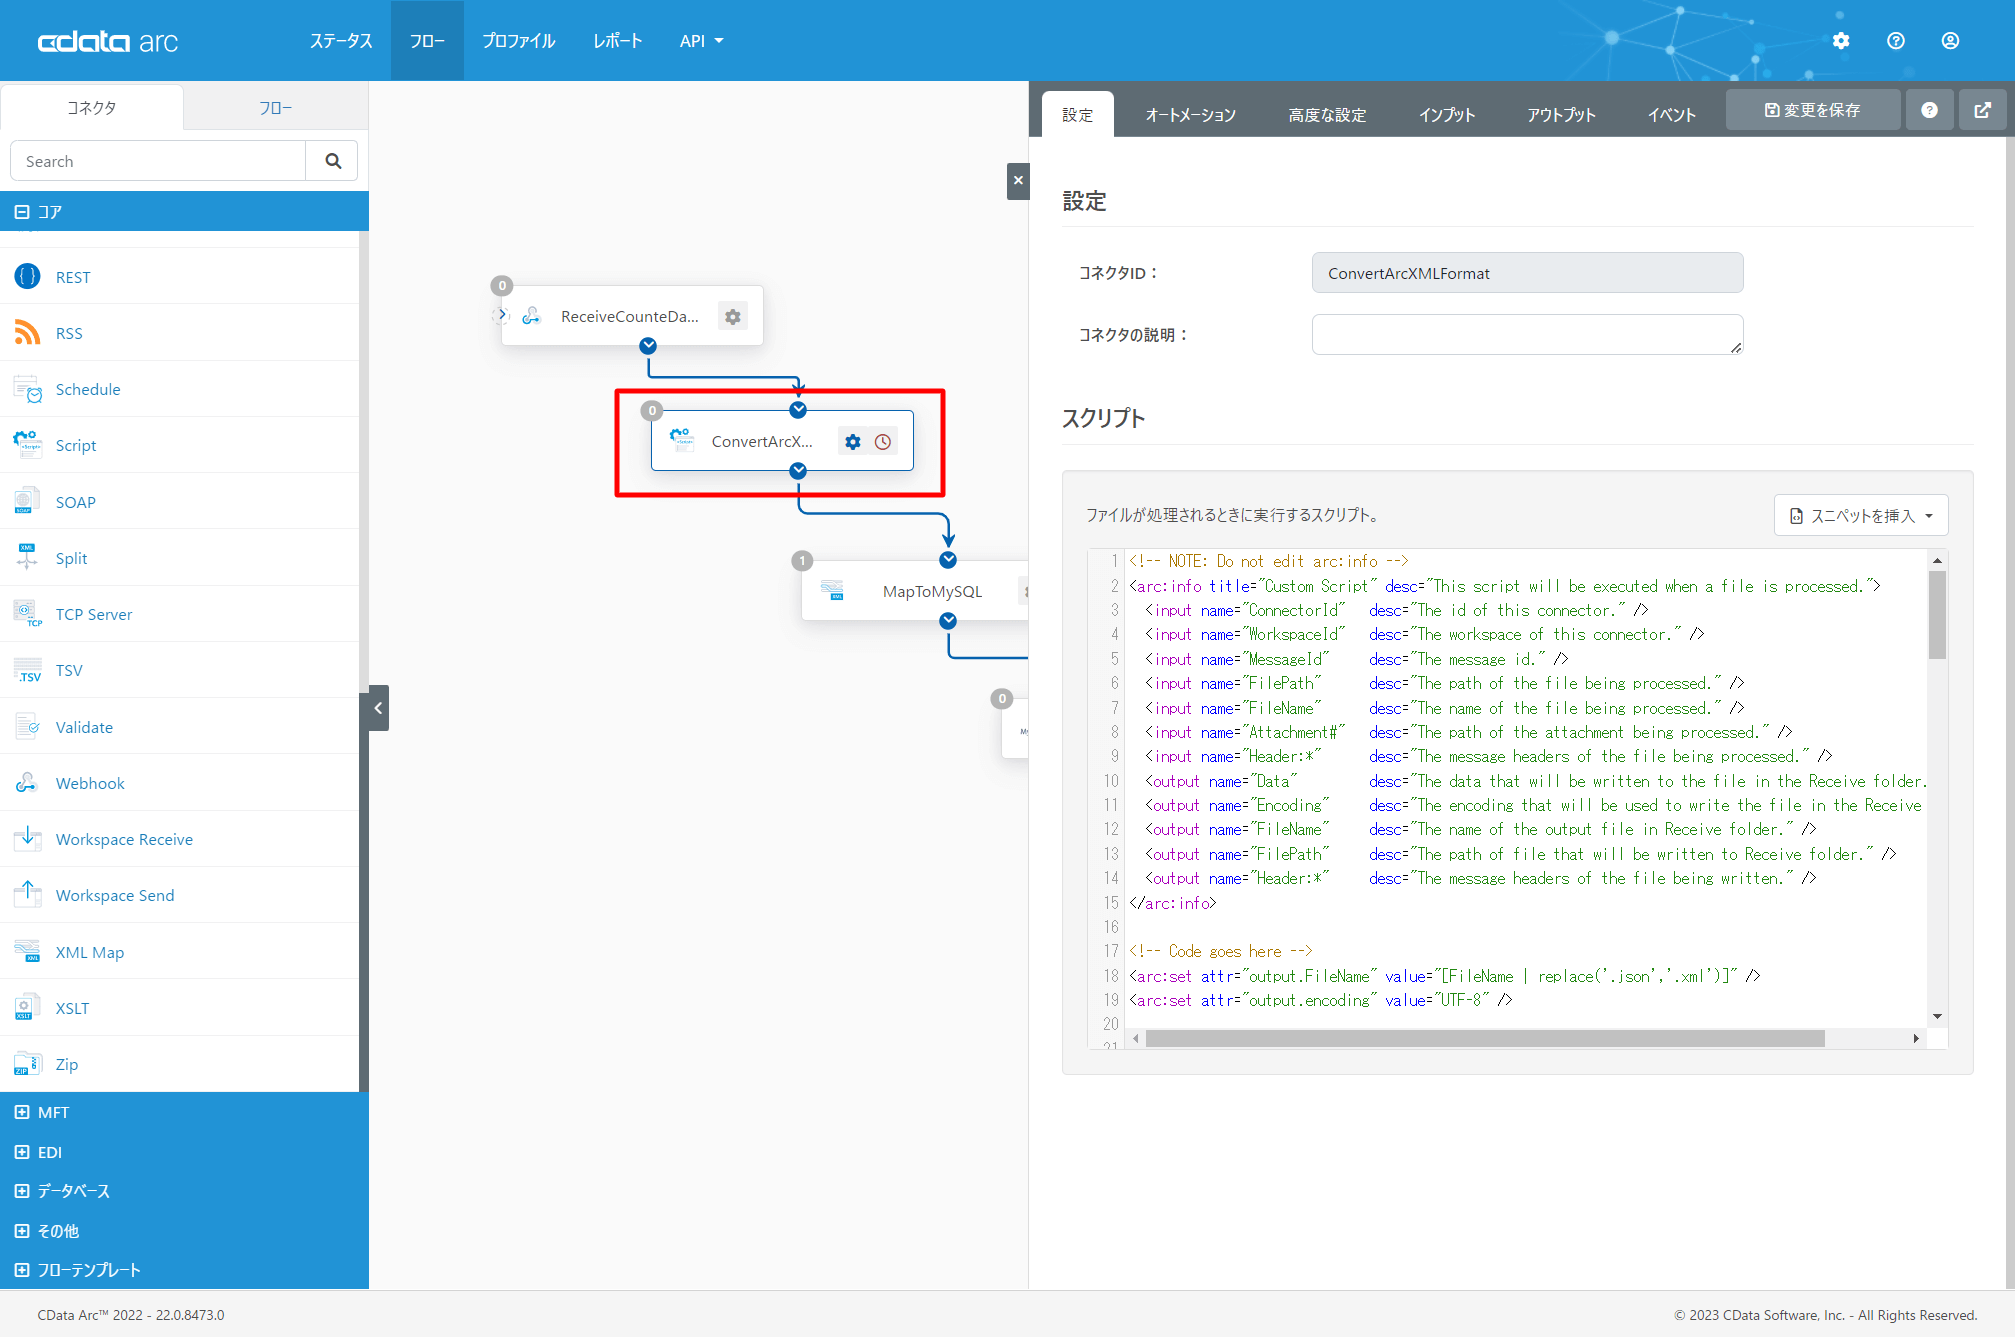Click user account icon in header

(x=1950, y=41)
